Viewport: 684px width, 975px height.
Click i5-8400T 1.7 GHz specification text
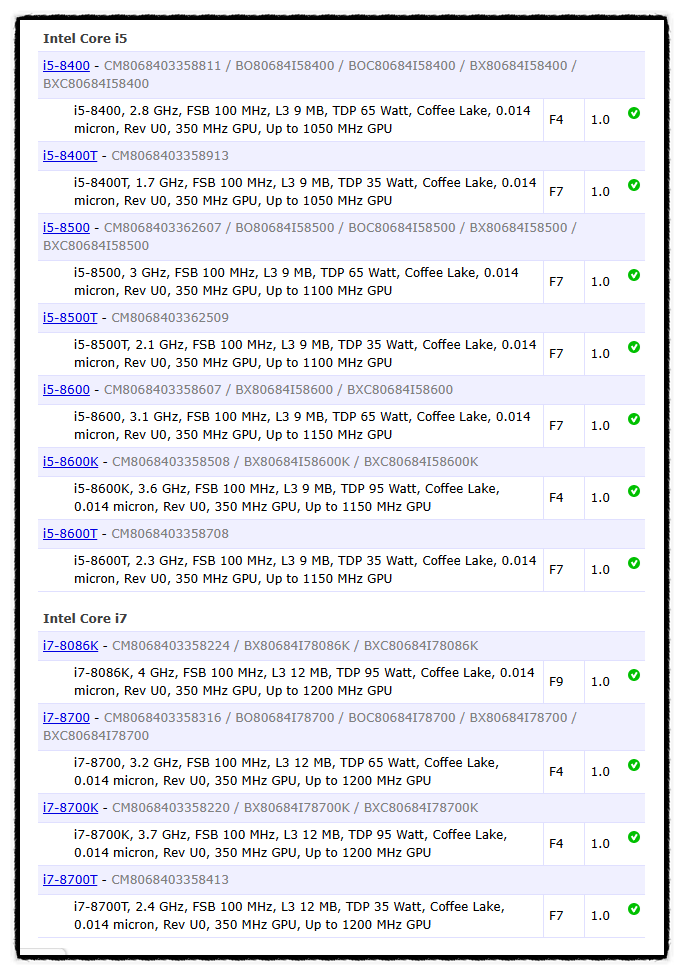point(305,192)
